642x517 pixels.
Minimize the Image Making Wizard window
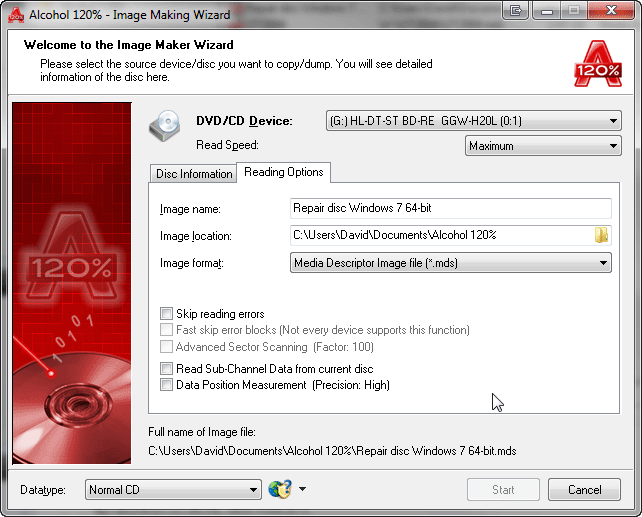tap(547, 10)
